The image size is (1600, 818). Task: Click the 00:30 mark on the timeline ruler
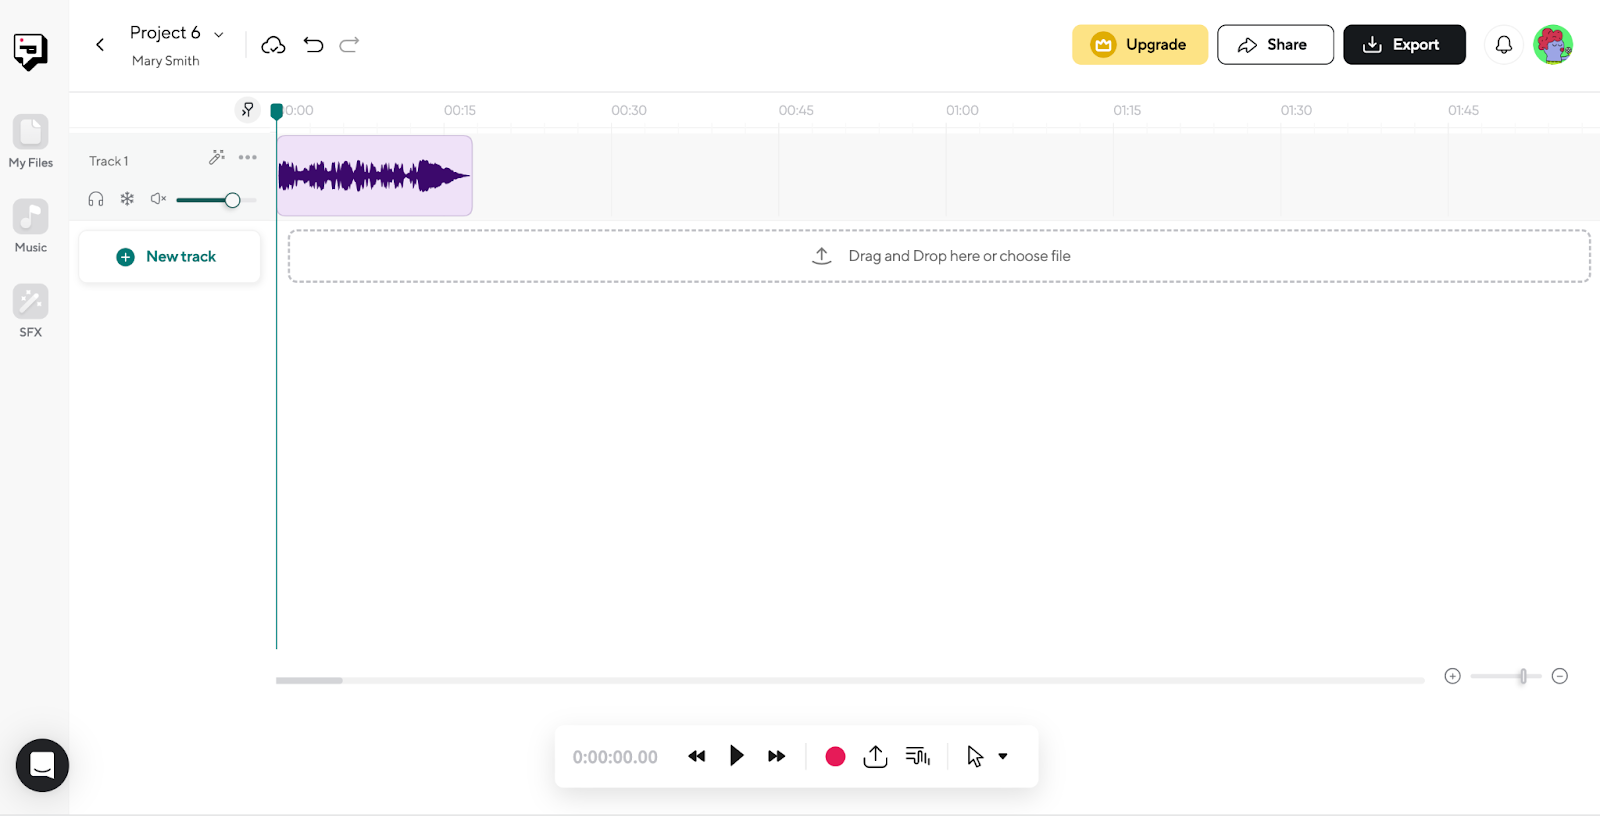629,110
